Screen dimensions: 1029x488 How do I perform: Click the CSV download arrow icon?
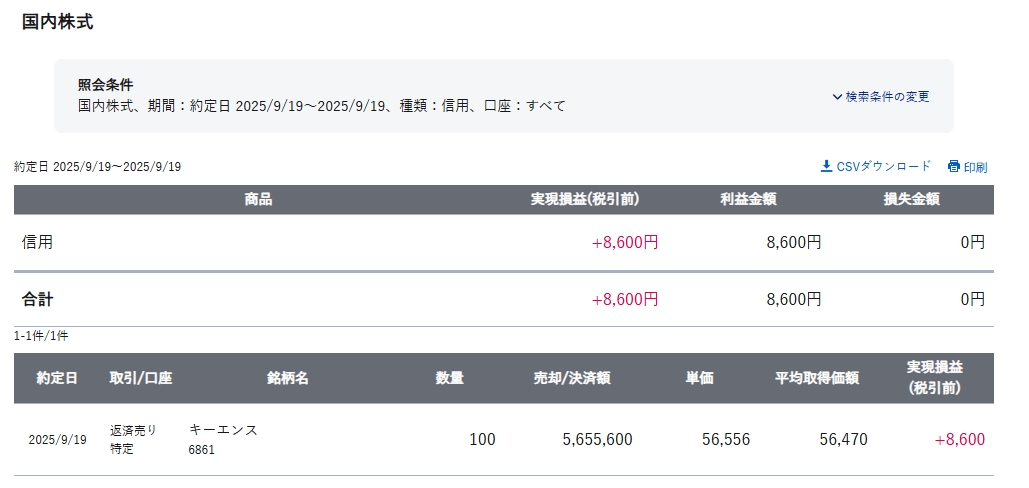[826, 166]
